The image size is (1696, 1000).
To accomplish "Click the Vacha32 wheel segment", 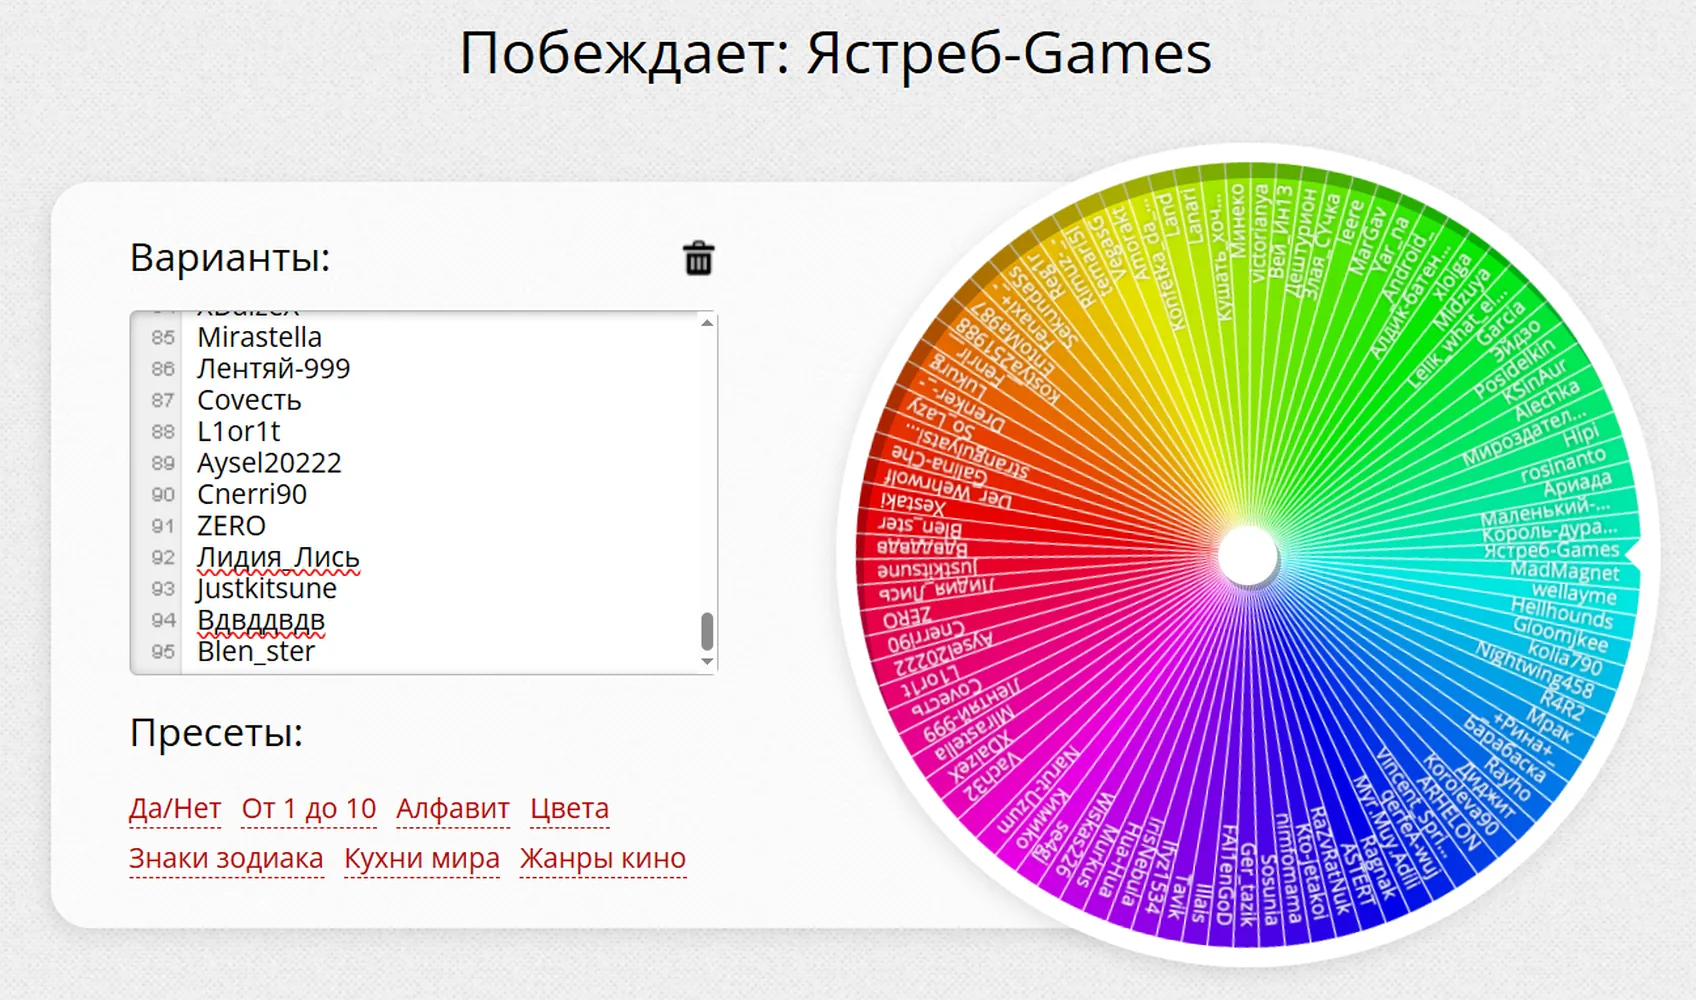I will (990, 776).
